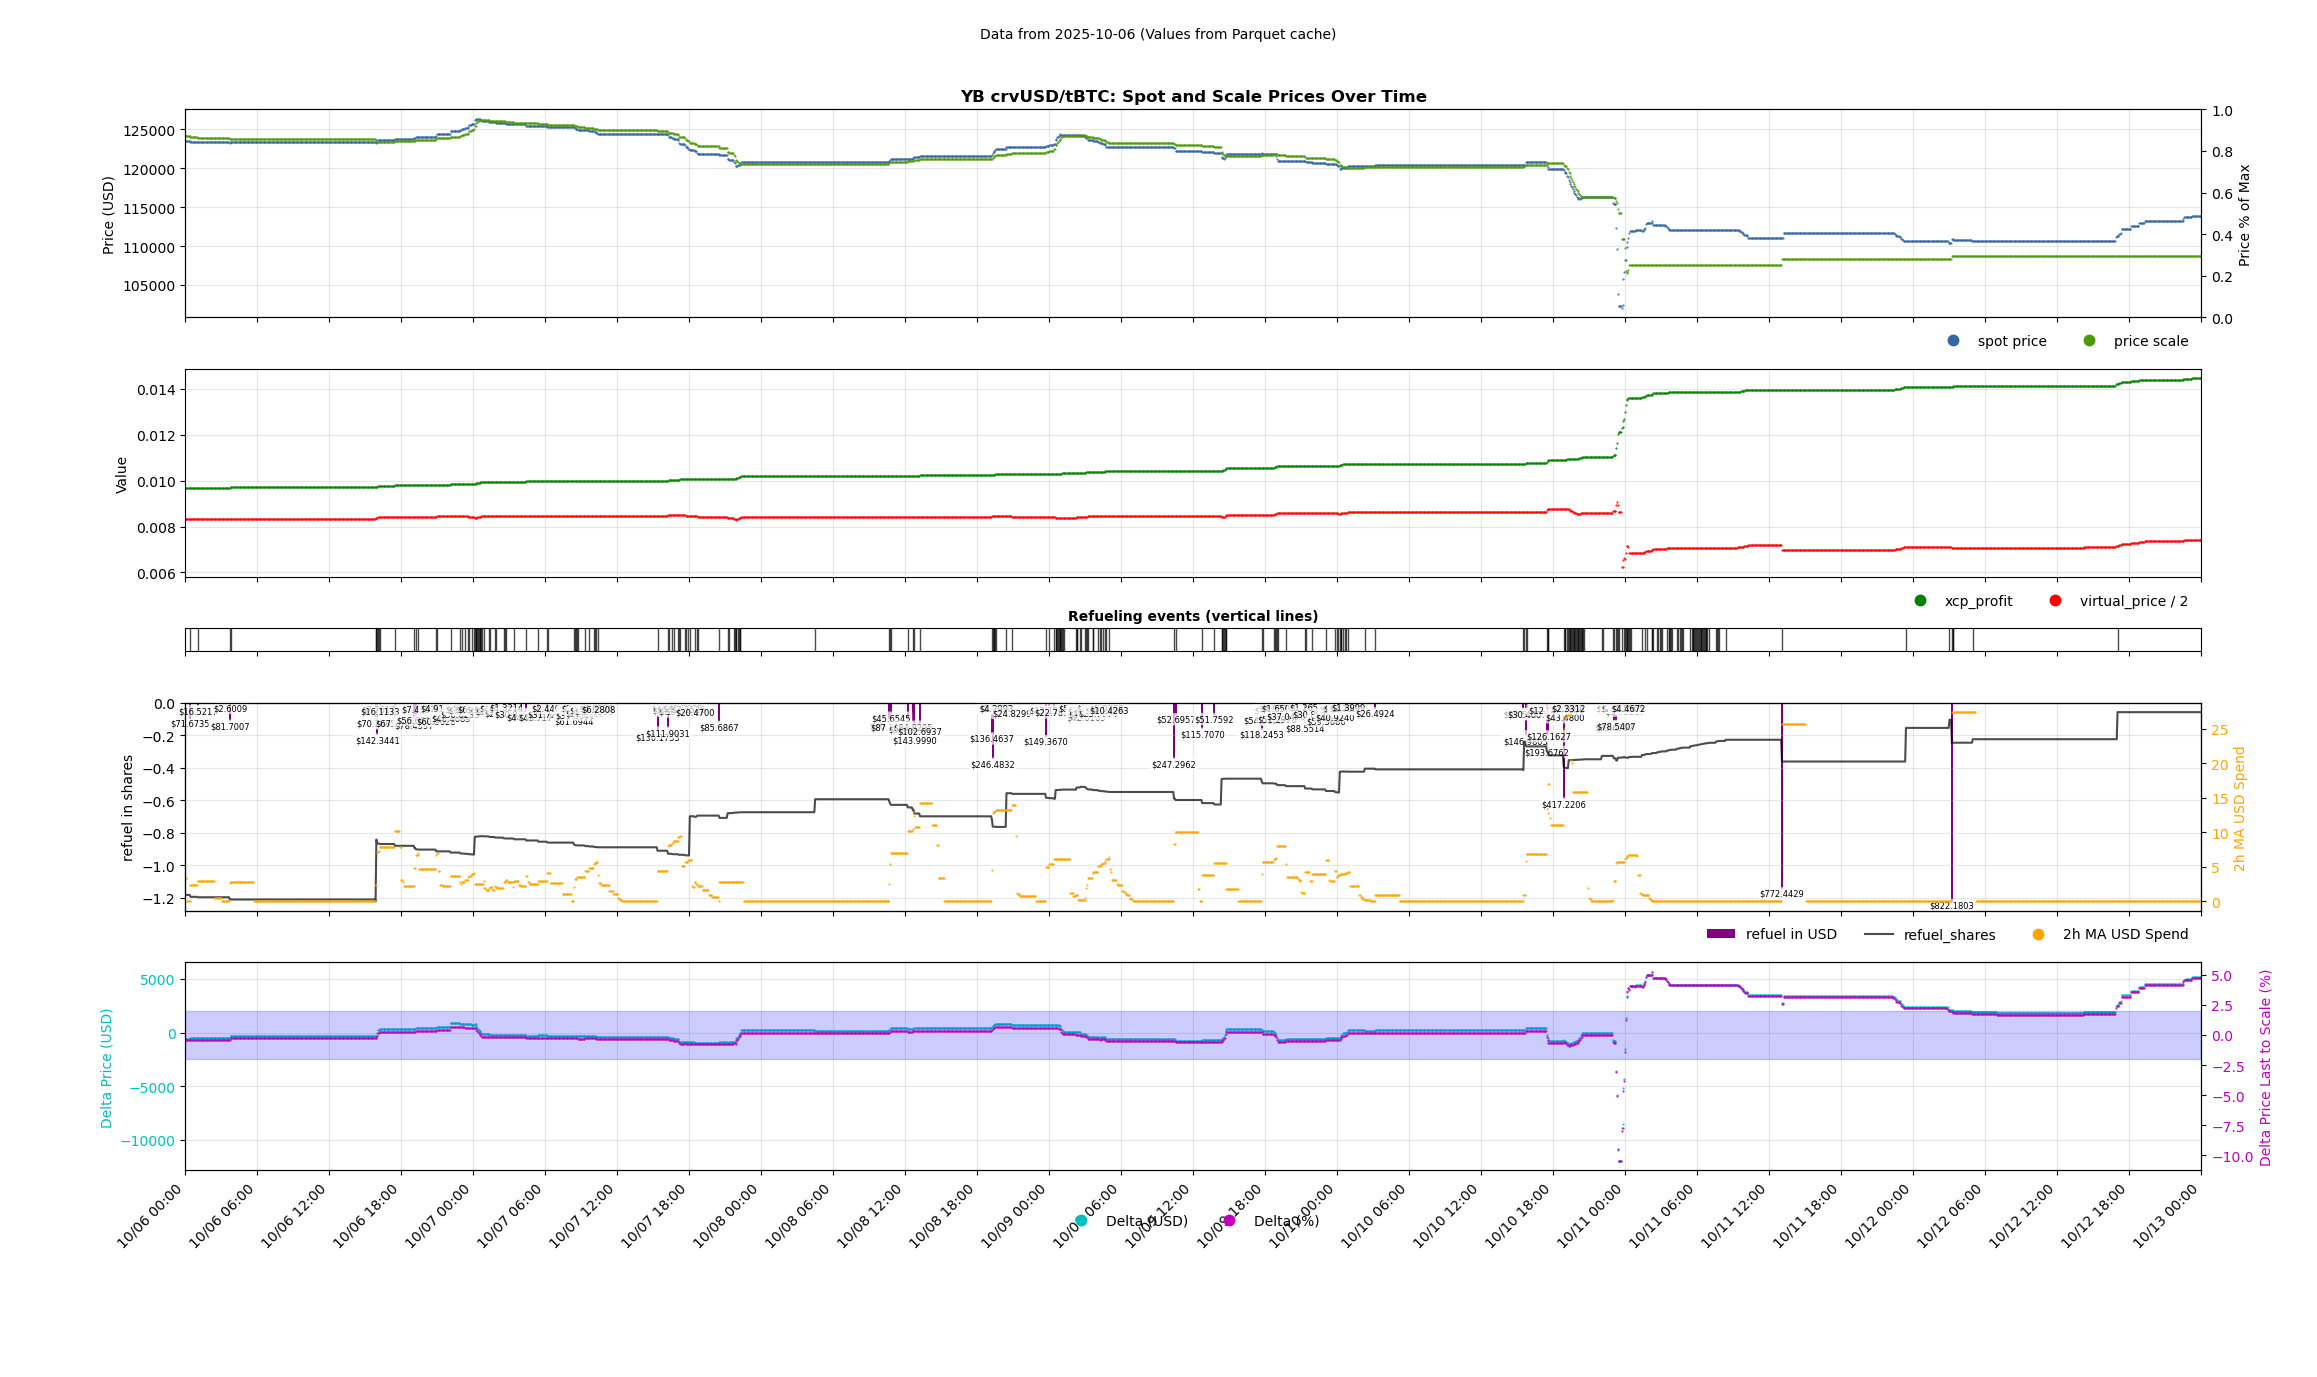The image size is (2317, 1377).
Task: Click the orange 2h MA USD Spend marker
Action: 2038,935
